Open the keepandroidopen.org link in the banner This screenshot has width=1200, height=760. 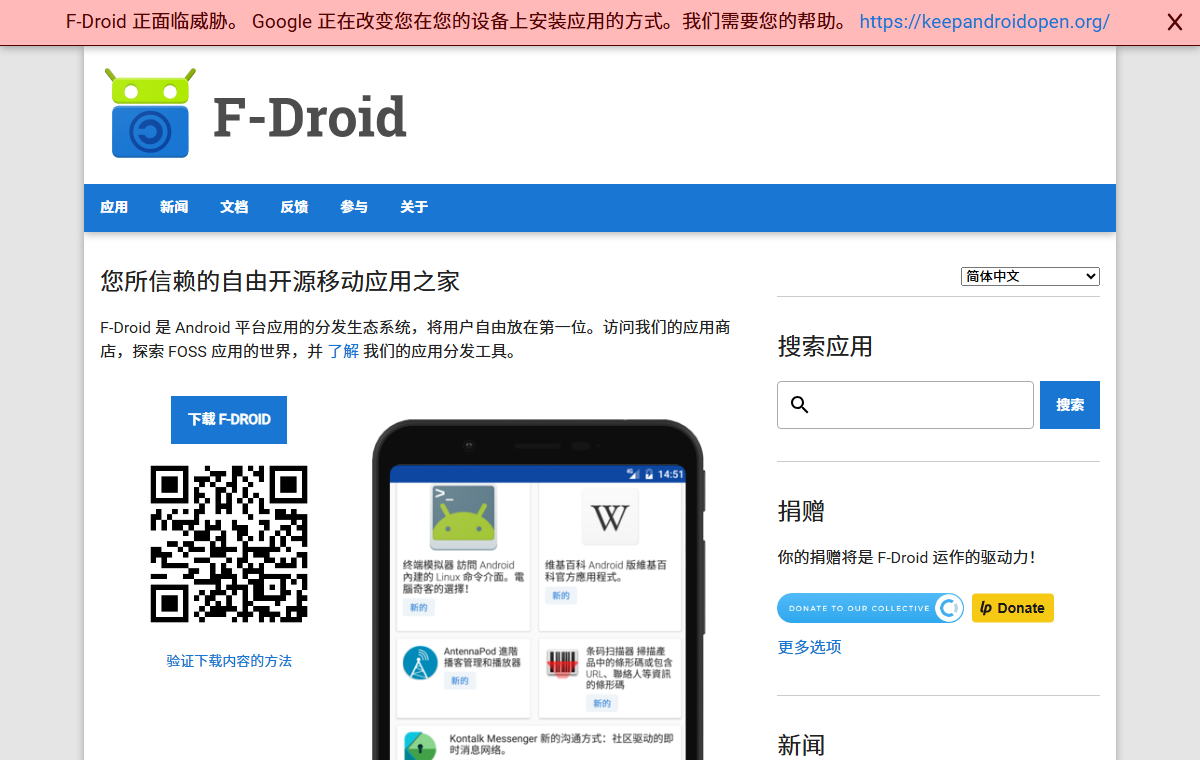tap(984, 22)
